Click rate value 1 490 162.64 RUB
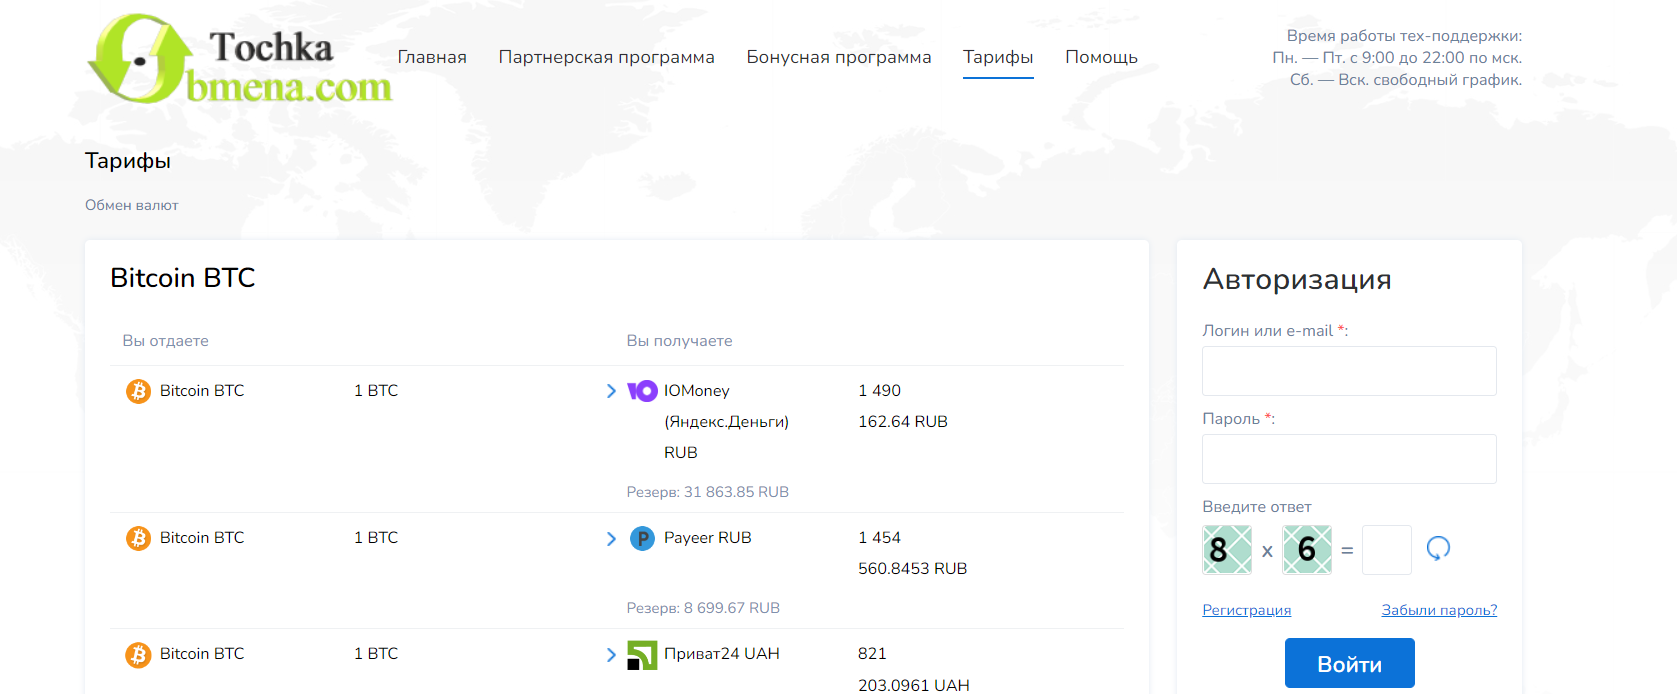 (x=902, y=406)
